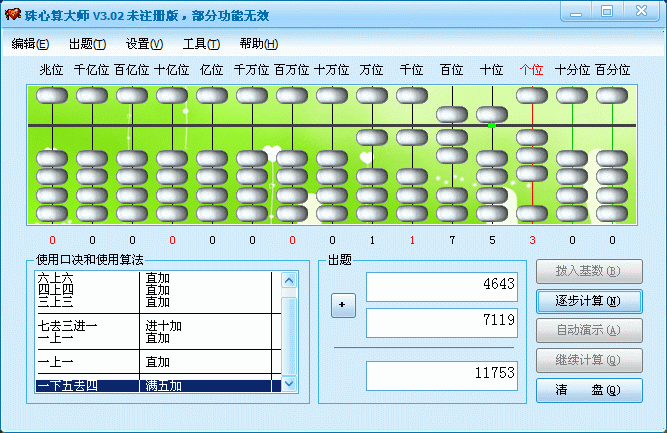This screenshot has height=433, width=667.
Task: Click the raised lower bead on 万位 rod
Action: [372, 137]
